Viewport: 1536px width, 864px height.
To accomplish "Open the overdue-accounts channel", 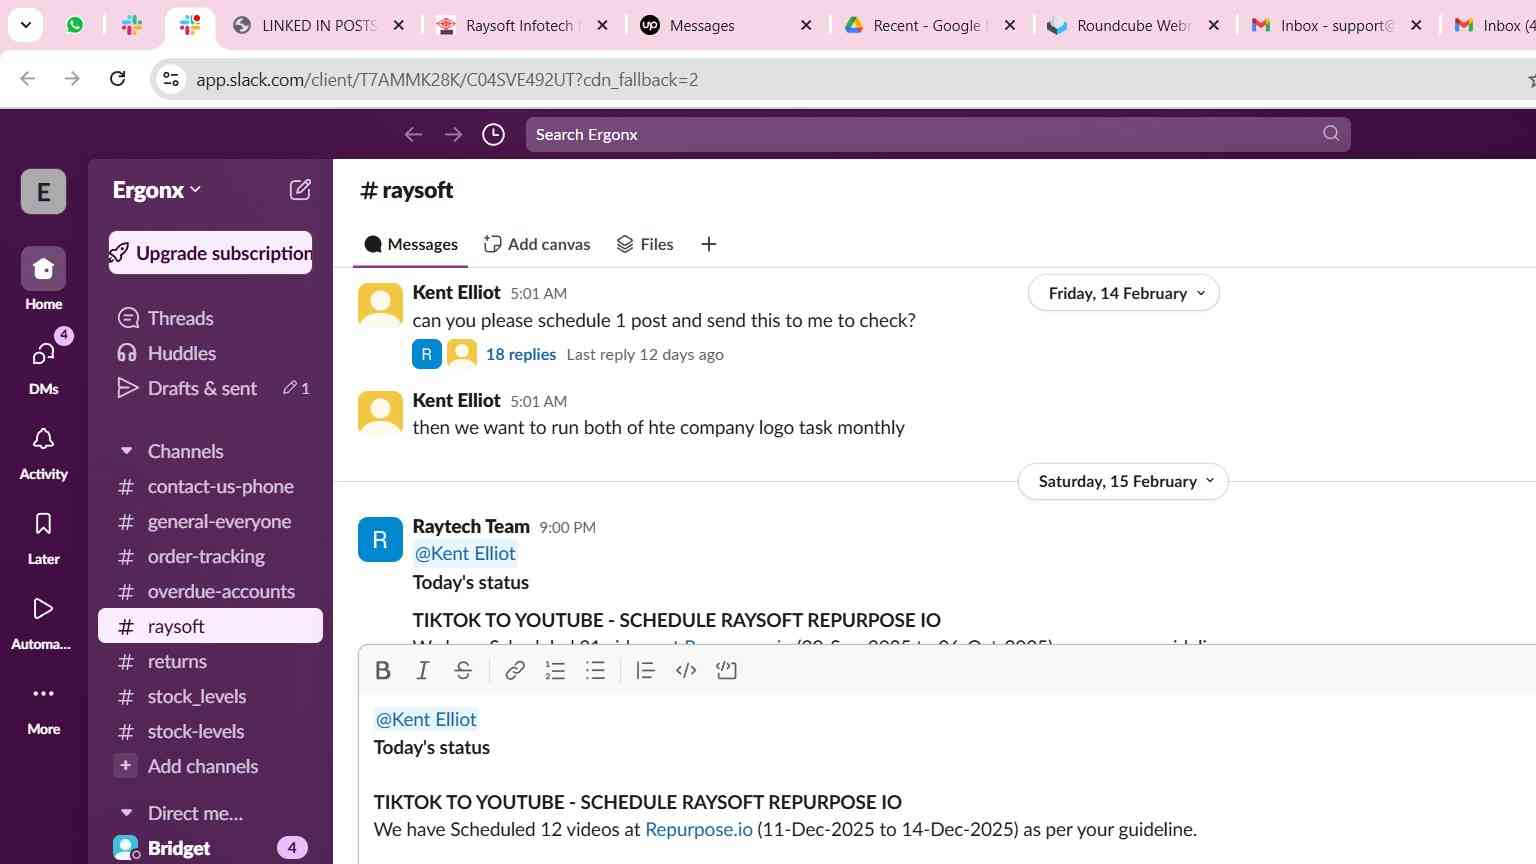I will 210,591.
